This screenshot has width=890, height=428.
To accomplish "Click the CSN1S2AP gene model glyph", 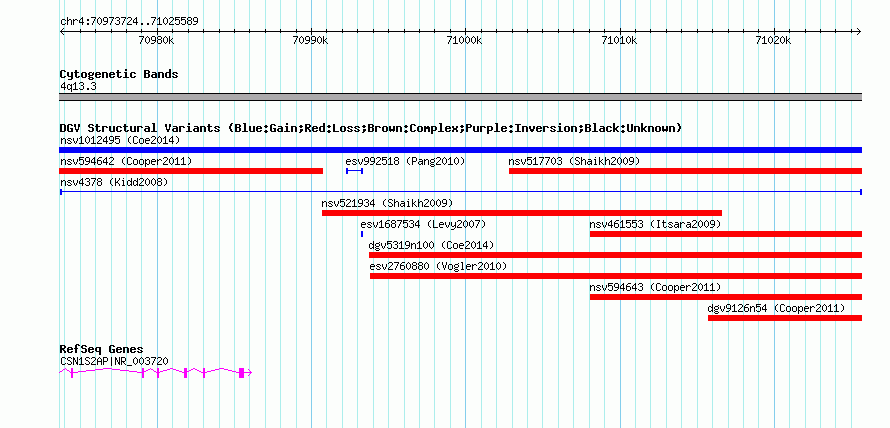I will (x=156, y=372).
